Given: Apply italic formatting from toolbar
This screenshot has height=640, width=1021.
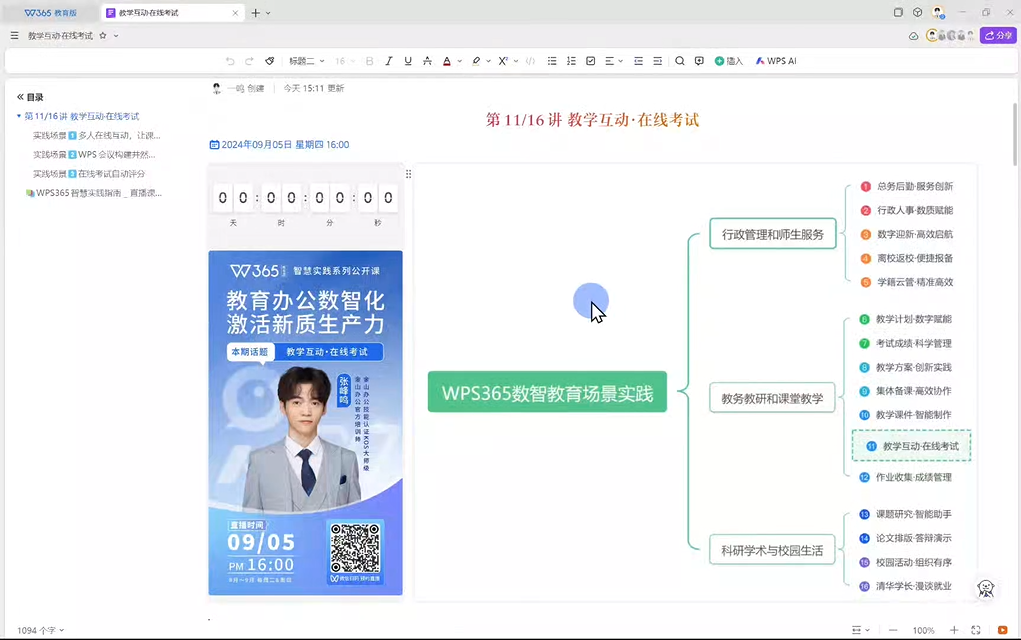Looking at the screenshot, I should pos(389,61).
